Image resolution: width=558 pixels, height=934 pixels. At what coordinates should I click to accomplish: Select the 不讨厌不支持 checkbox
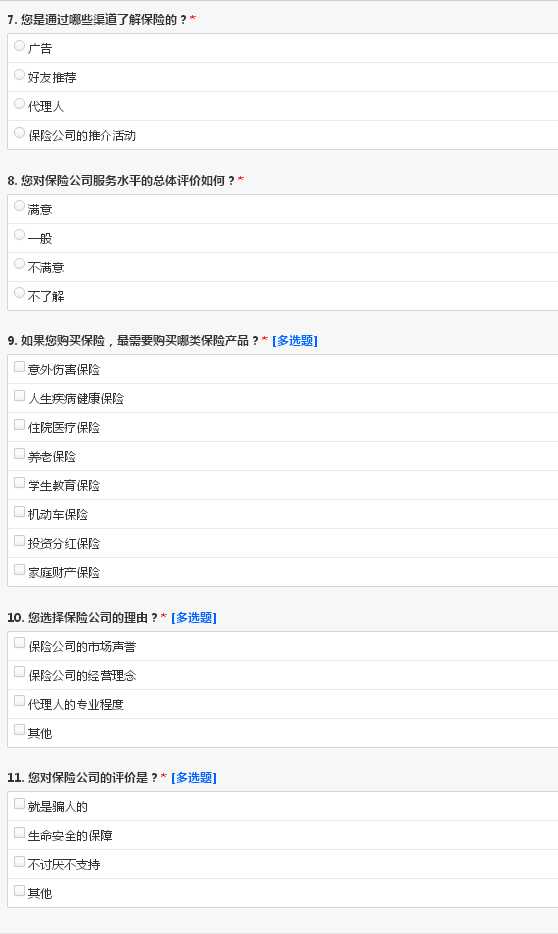(20, 862)
